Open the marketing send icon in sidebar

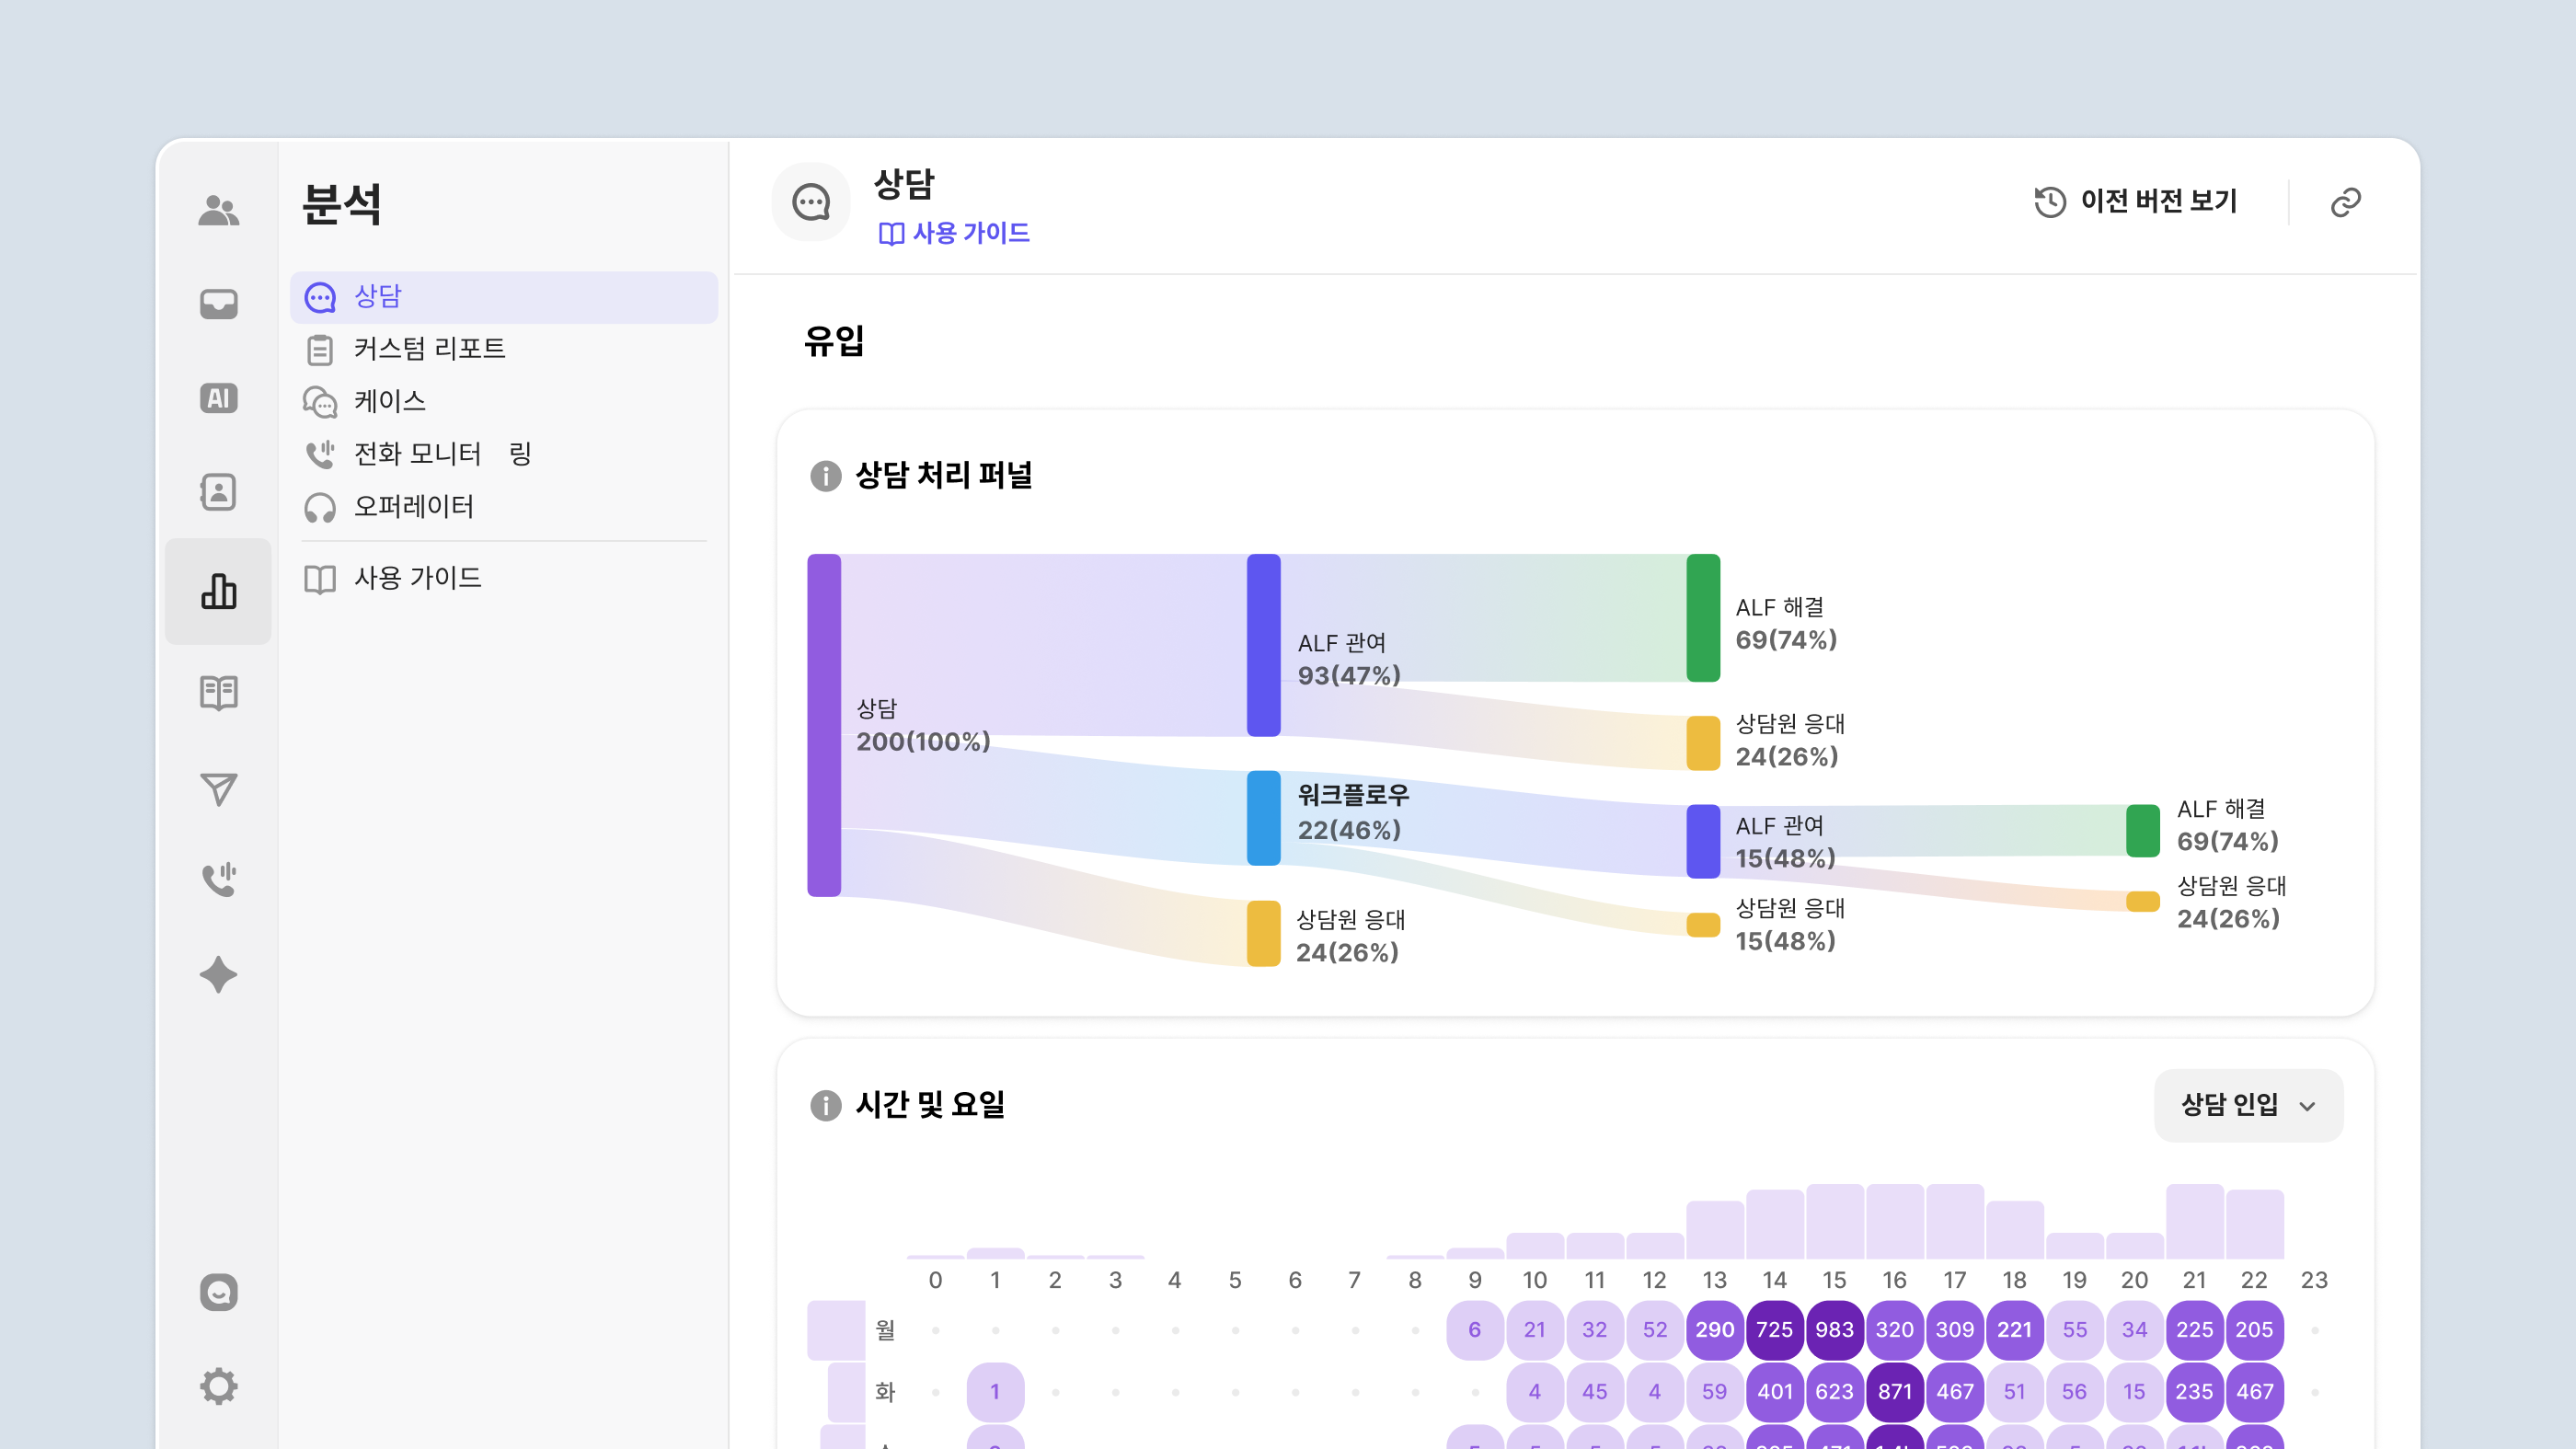tap(218, 789)
